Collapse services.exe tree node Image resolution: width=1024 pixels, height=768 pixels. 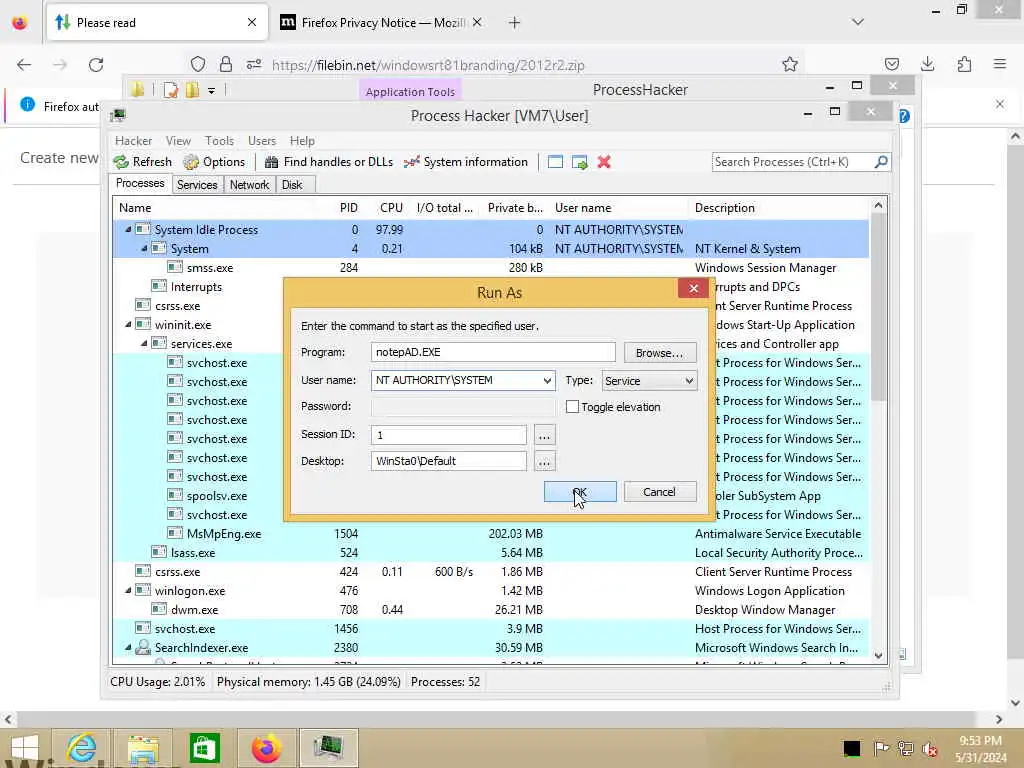click(144, 344)
